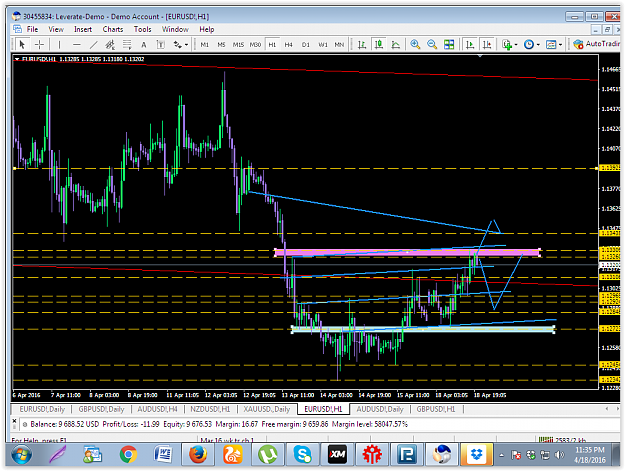Tile chart windows with the grid icon
Screen dimensions: 625x471
point(449,44)
